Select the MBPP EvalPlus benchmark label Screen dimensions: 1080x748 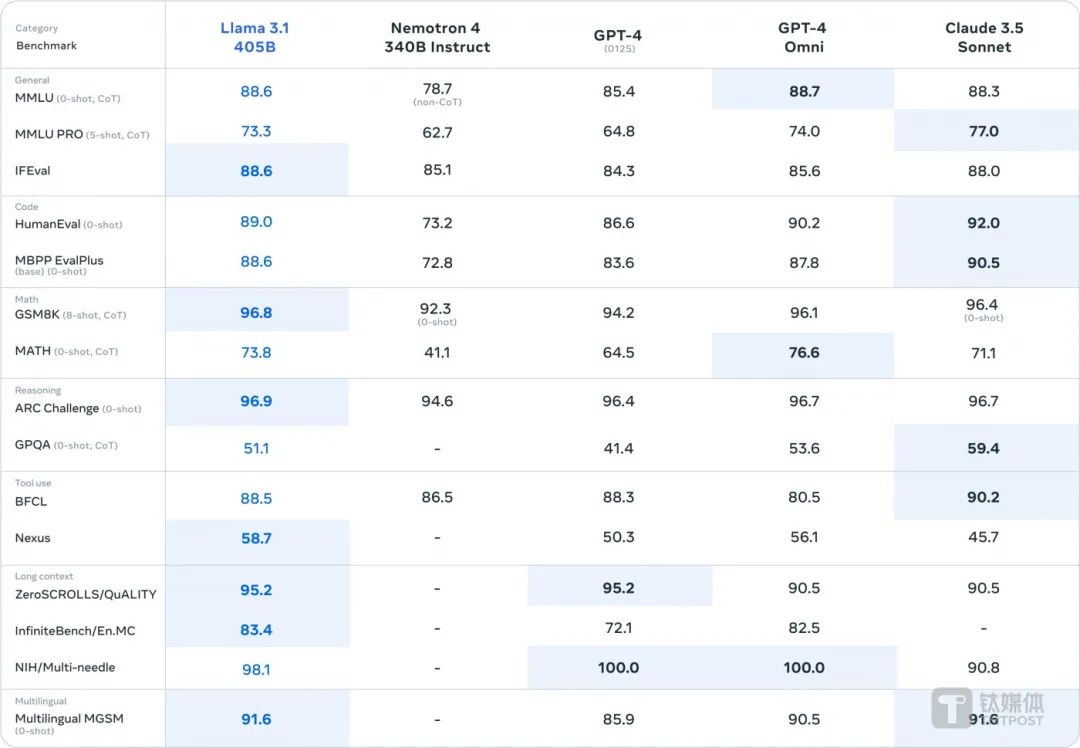[x=59, y=261]
